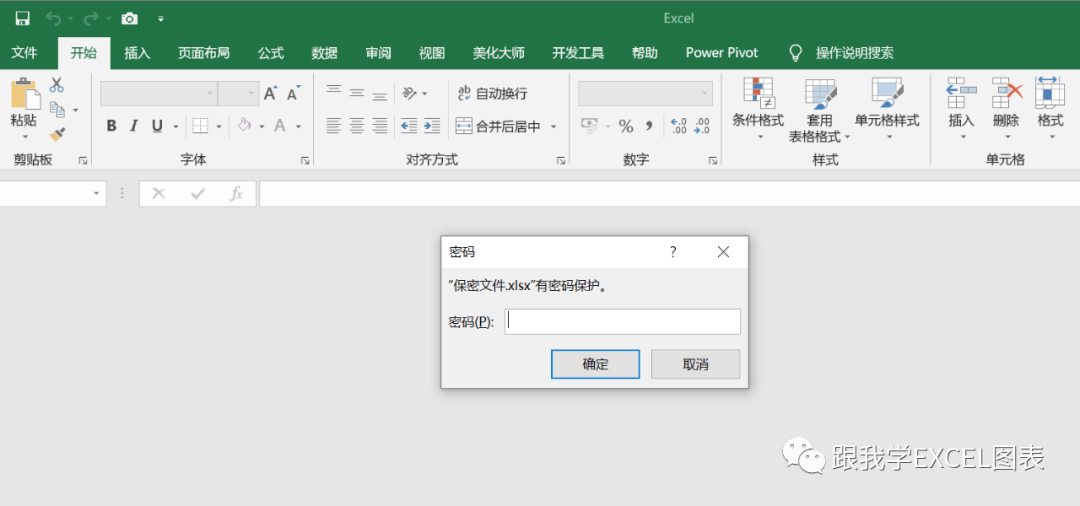Click the Decrease Decimal icon

[702, 126]
